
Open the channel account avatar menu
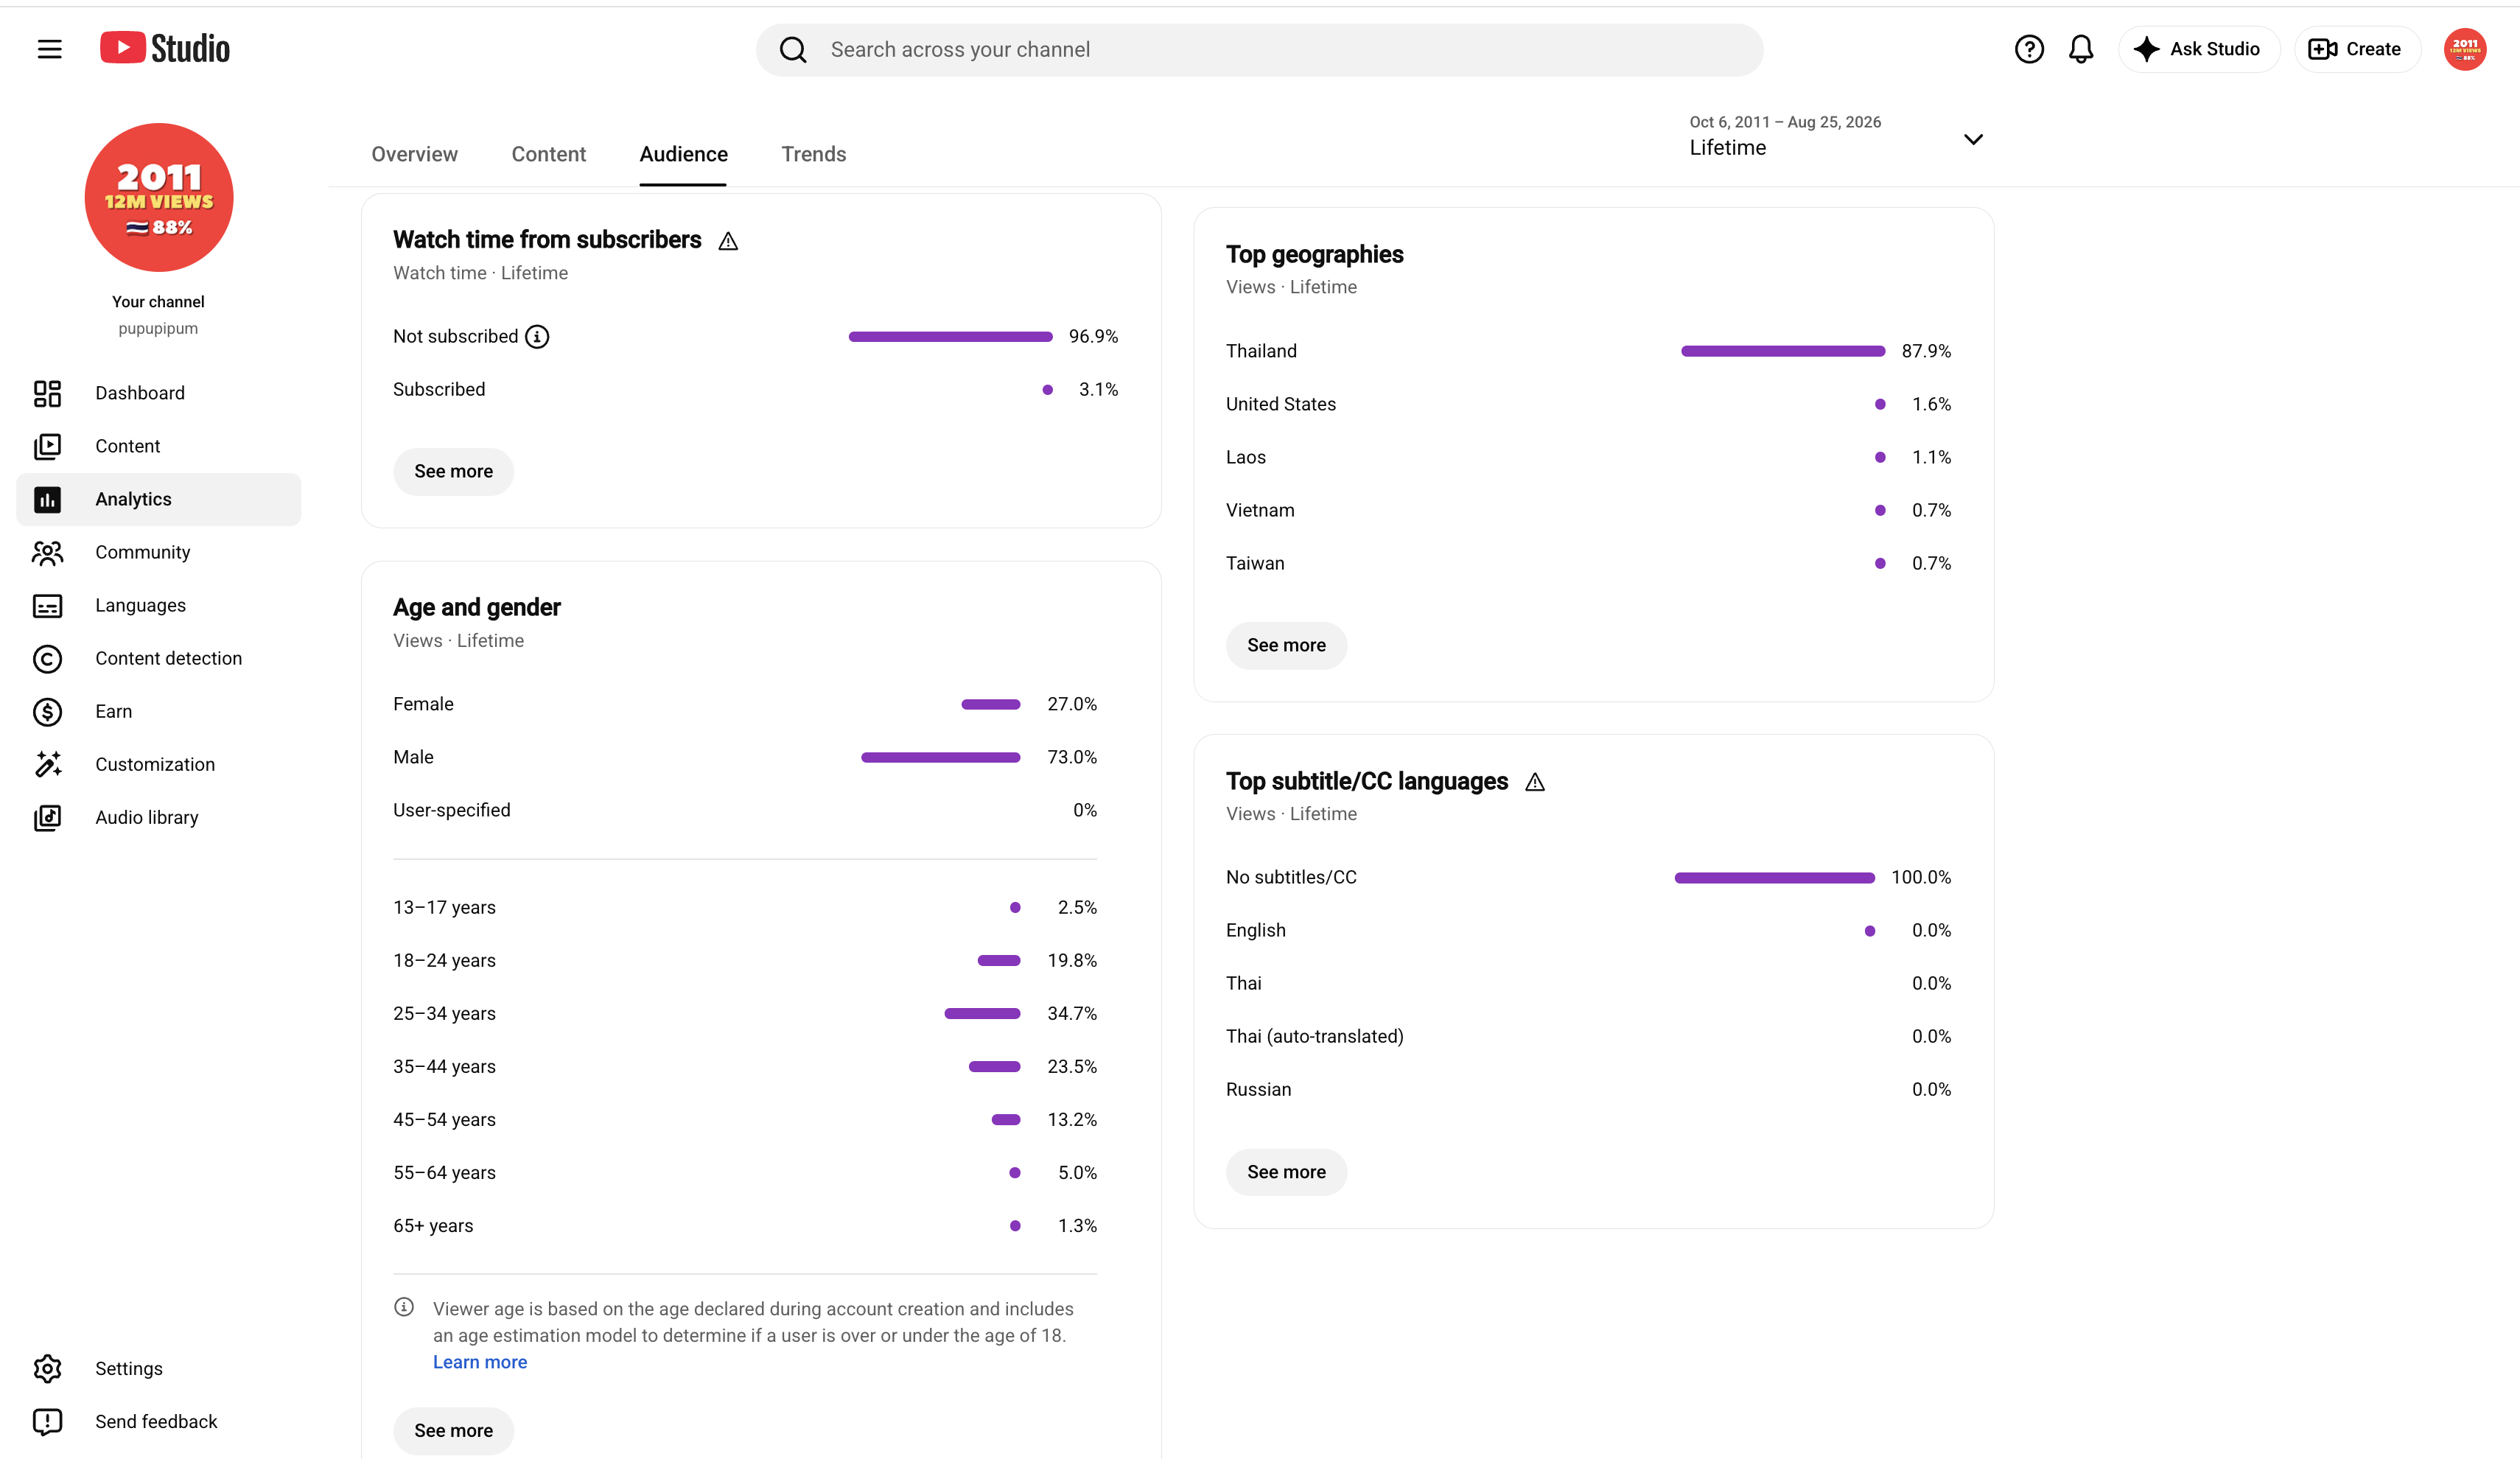(x=2465, y=49)
